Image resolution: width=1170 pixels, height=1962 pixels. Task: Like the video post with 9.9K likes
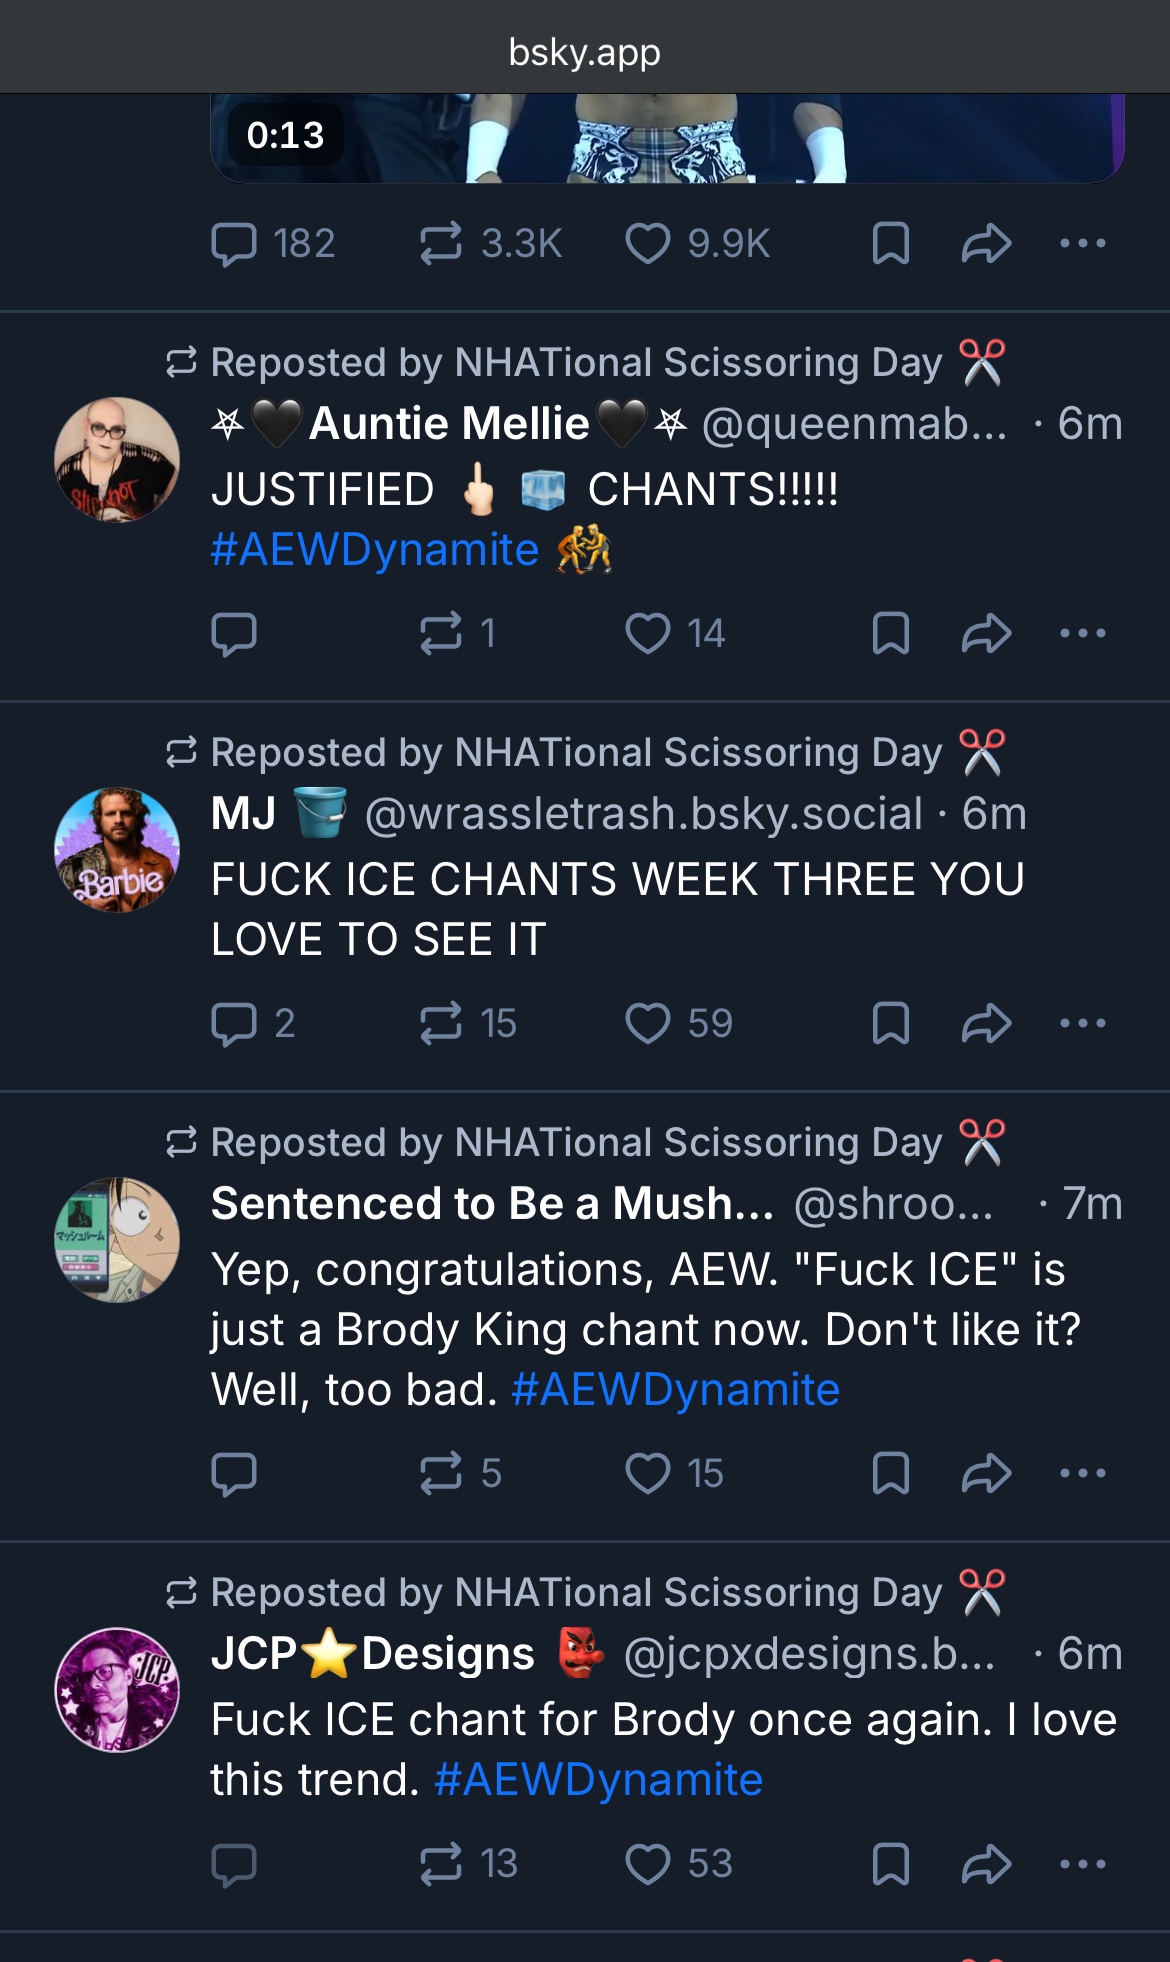(647, 243)
